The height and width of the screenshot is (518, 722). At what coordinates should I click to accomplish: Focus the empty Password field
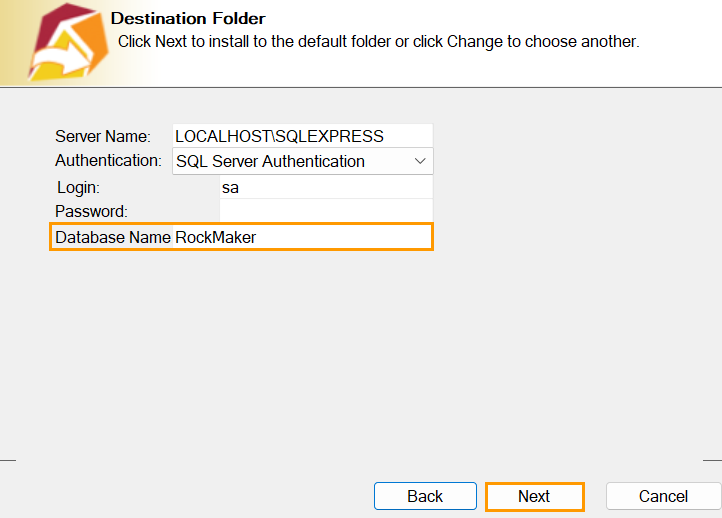click(326, 211)
